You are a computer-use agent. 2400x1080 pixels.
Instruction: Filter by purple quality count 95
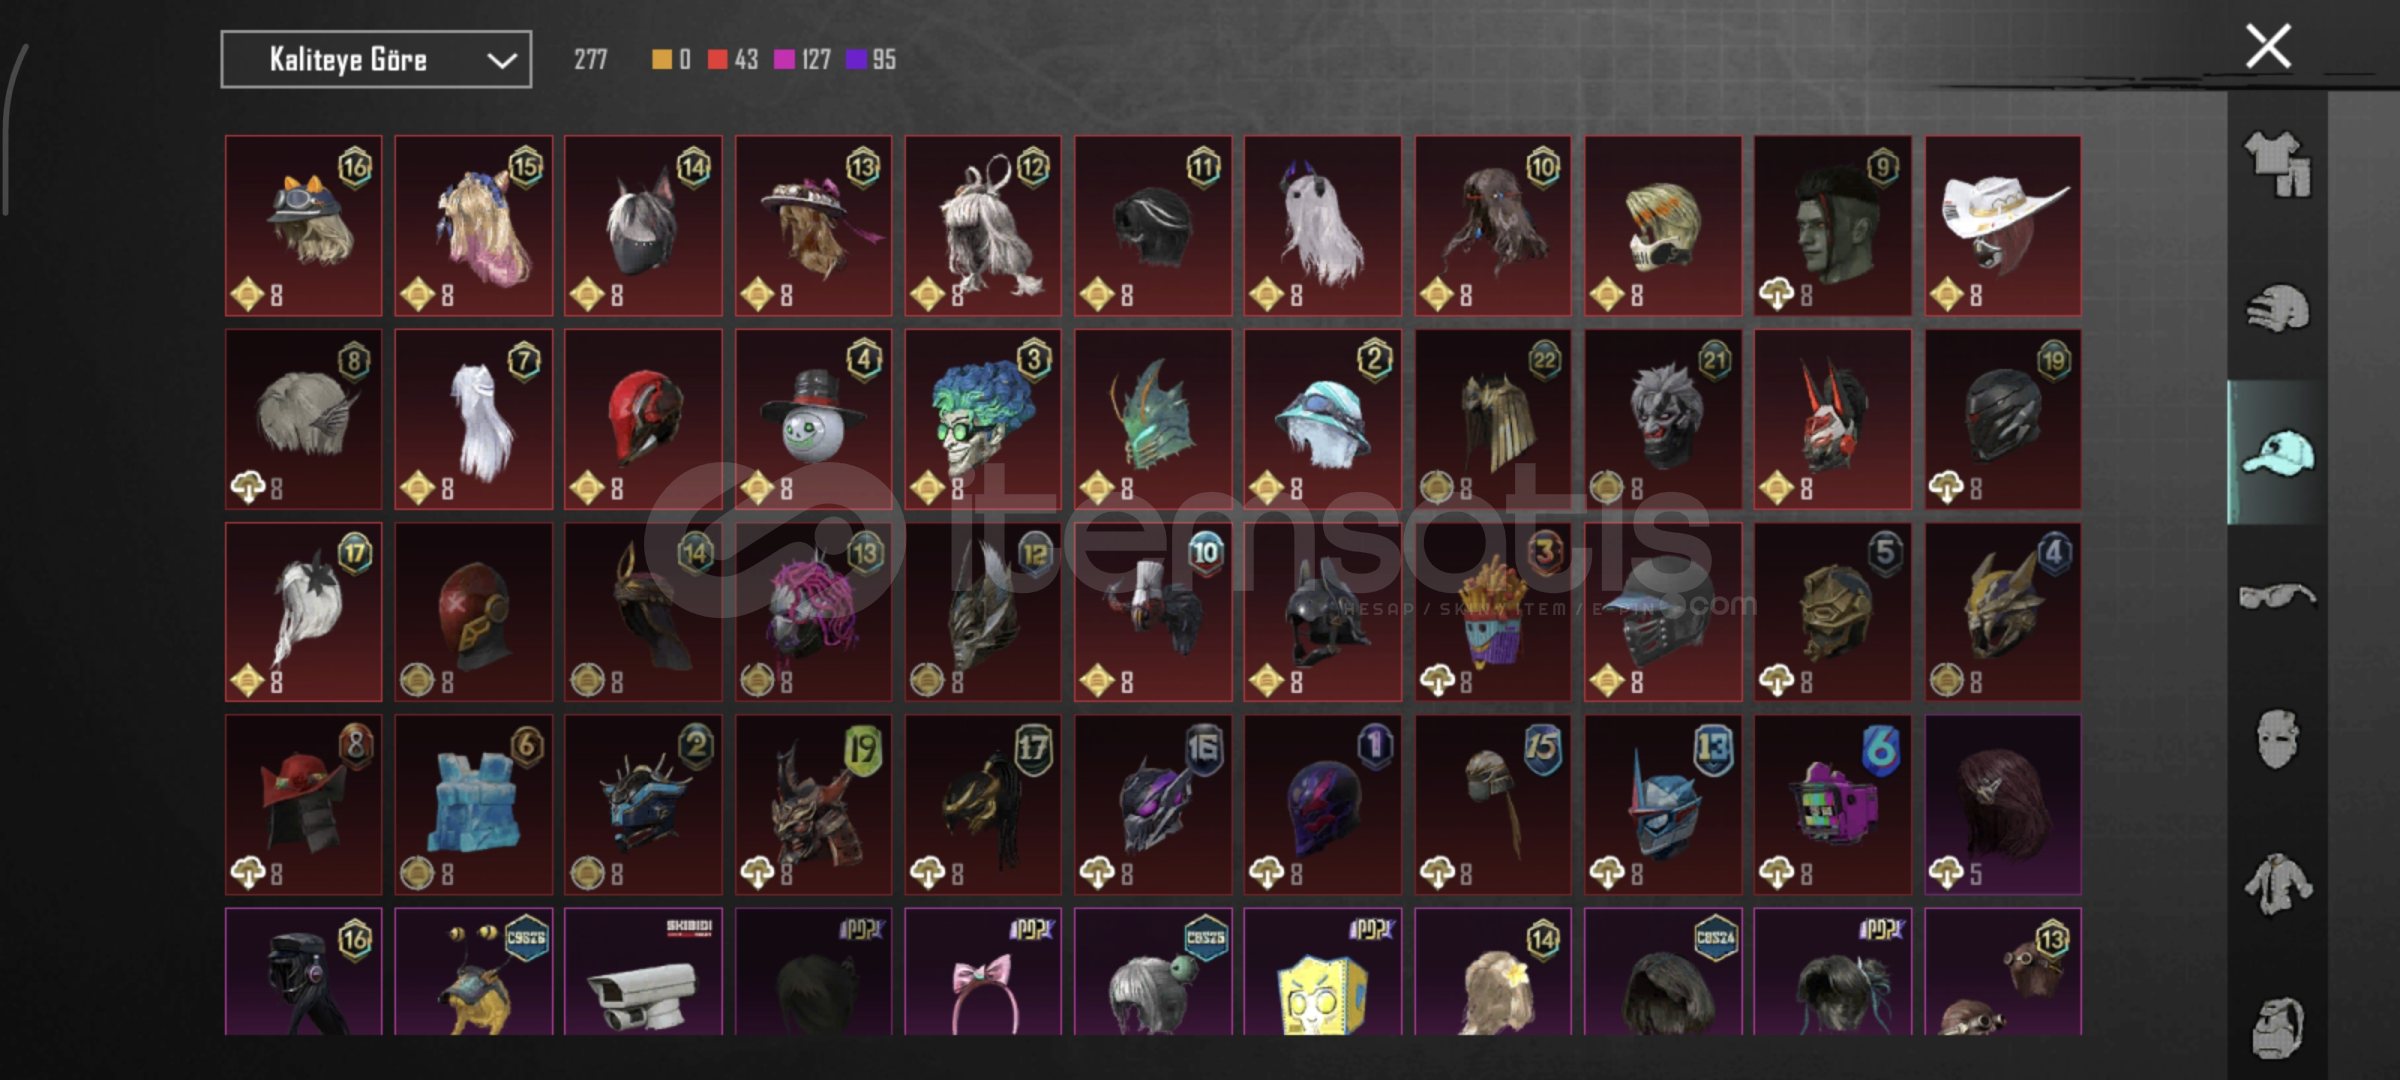tap(871, 60)
